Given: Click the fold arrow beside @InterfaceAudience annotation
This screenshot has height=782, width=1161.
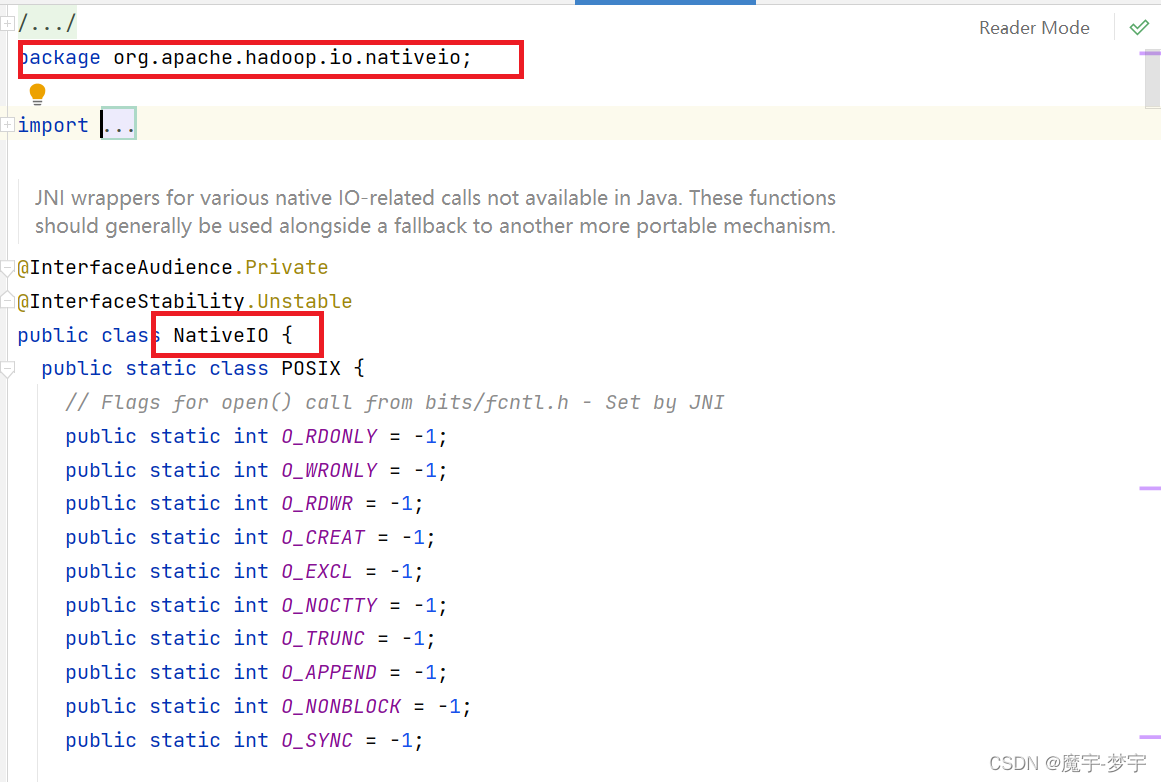Looking at the screenshot, I should tap(8, 267).
